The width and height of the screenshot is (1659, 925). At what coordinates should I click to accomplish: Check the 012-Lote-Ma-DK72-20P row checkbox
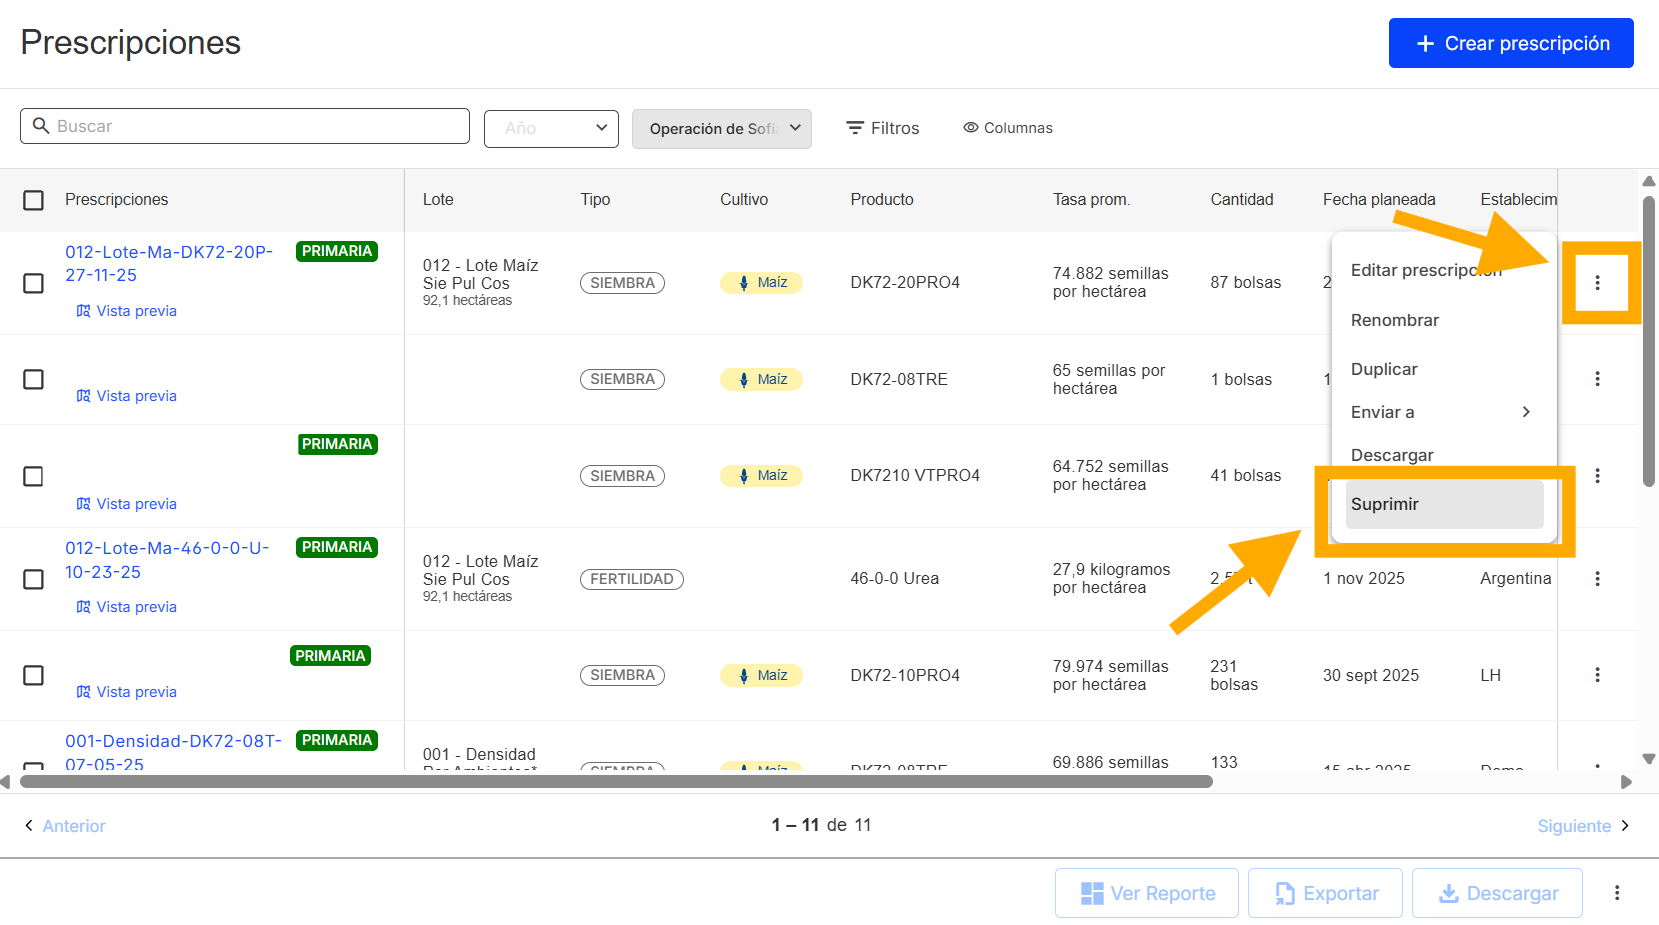pyautogui.click(x=33, y=283)
